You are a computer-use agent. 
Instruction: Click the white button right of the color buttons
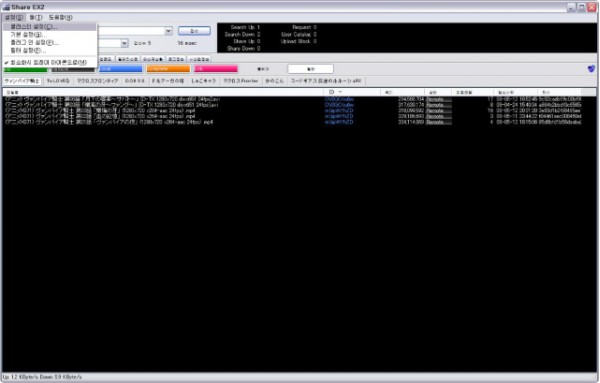pyautogui.click(x=310, y=69)
